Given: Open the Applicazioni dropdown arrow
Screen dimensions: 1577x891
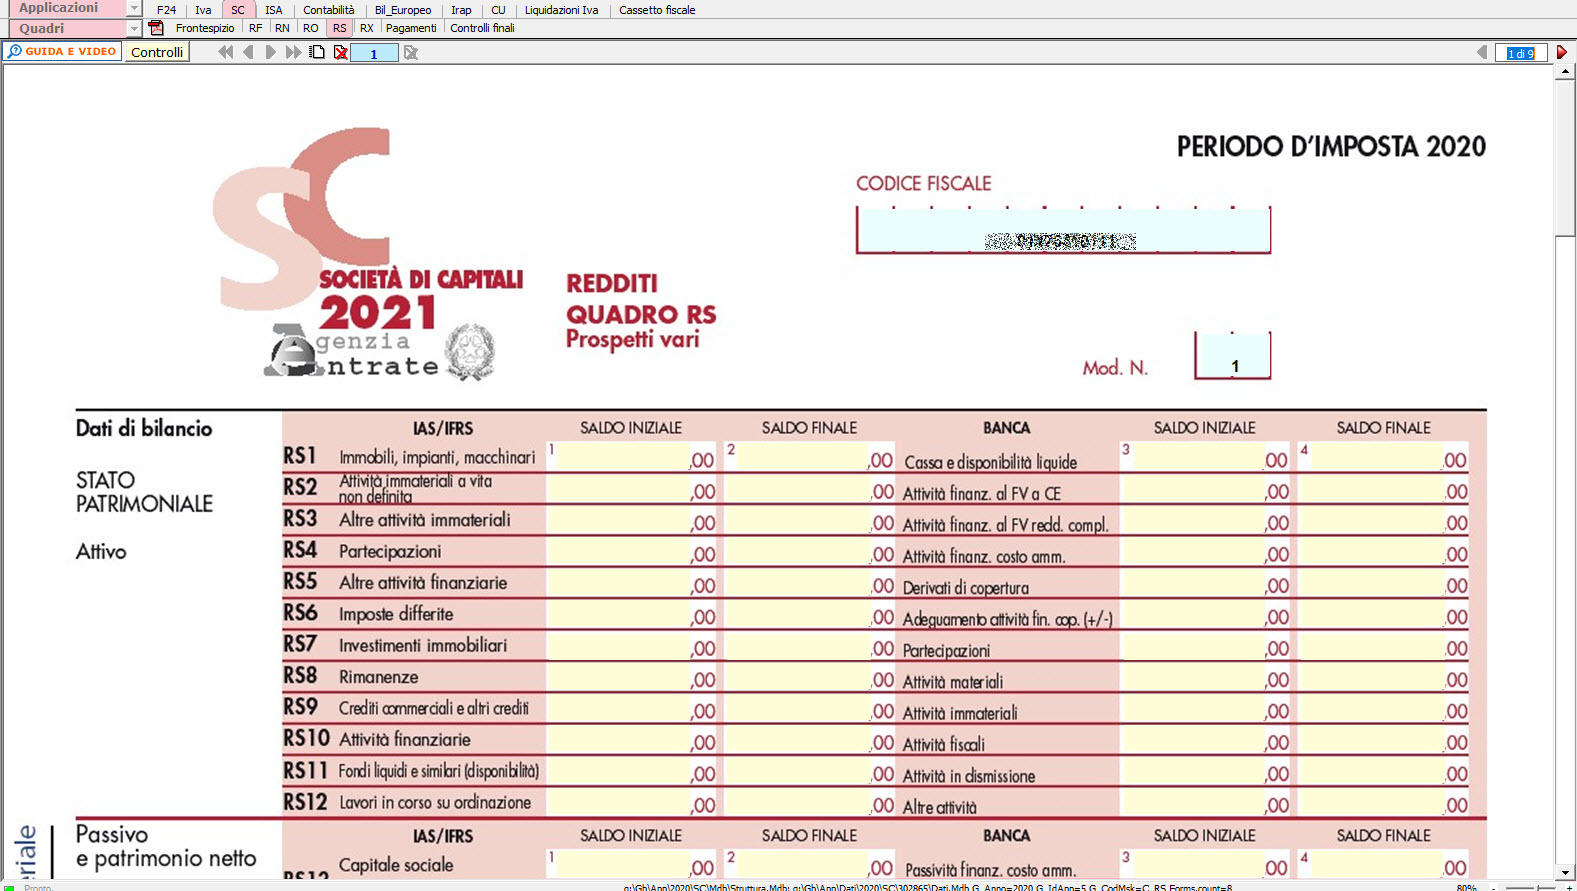Looking at the screenshot, I should click(x=134, y=8).
